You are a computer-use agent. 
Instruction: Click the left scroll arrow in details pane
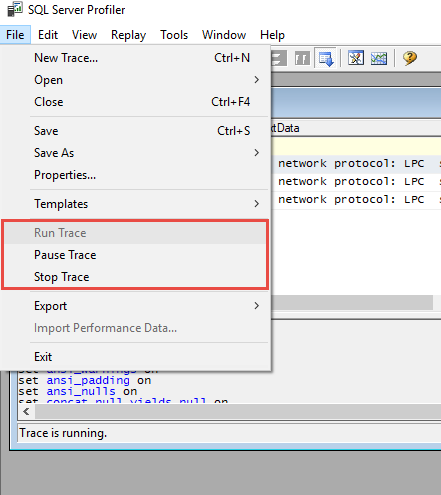point(26,412)
